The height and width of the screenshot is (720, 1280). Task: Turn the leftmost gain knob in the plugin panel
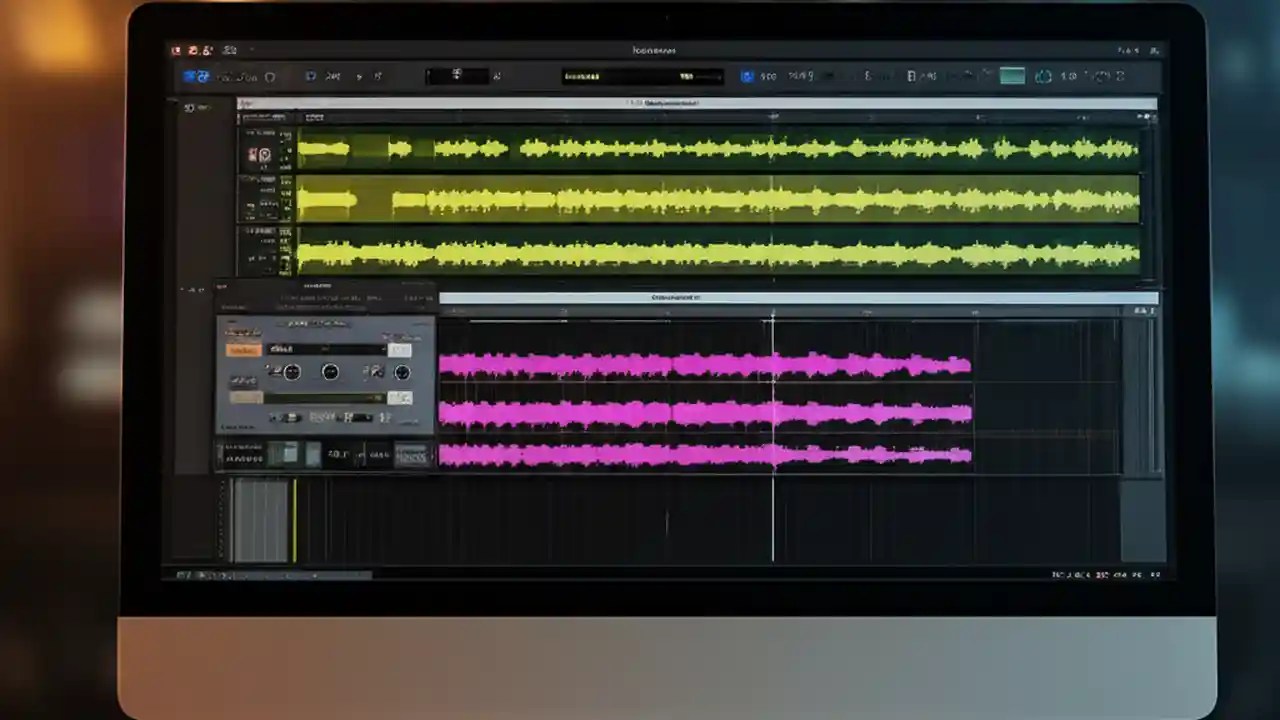point(291,372)
